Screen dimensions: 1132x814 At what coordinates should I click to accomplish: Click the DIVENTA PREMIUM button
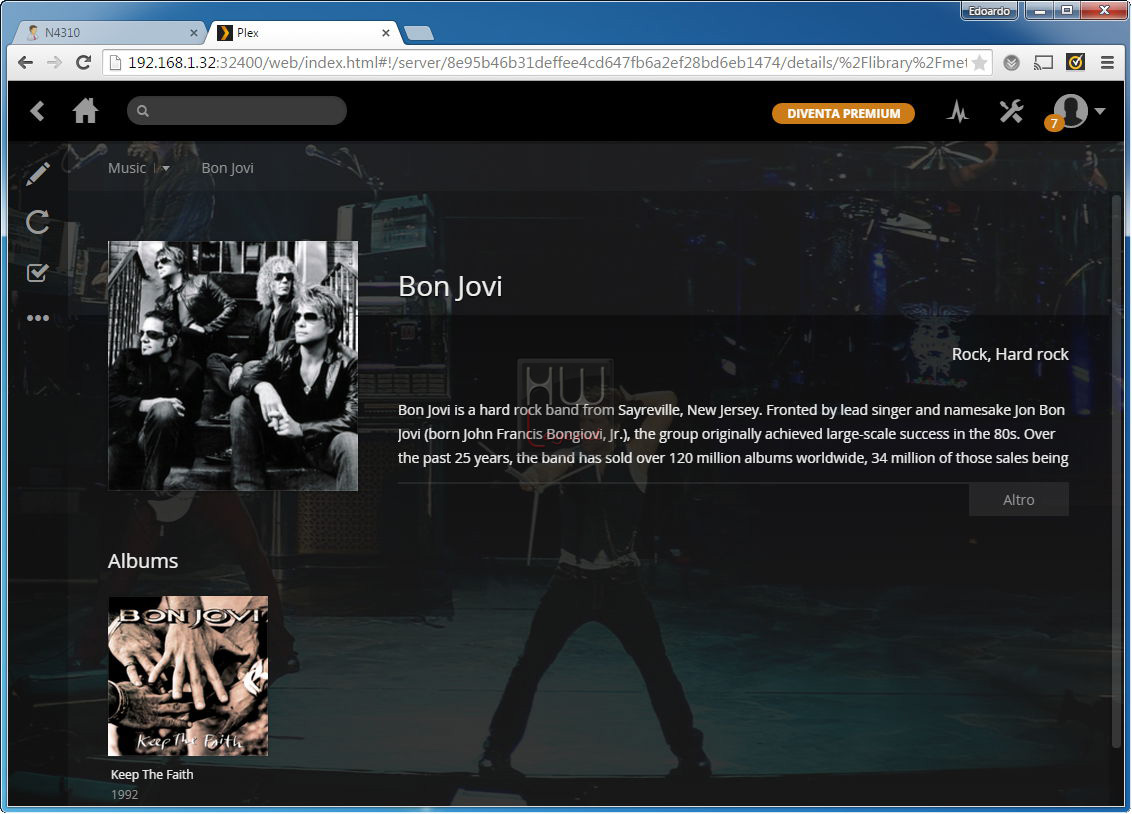[843, 113]
